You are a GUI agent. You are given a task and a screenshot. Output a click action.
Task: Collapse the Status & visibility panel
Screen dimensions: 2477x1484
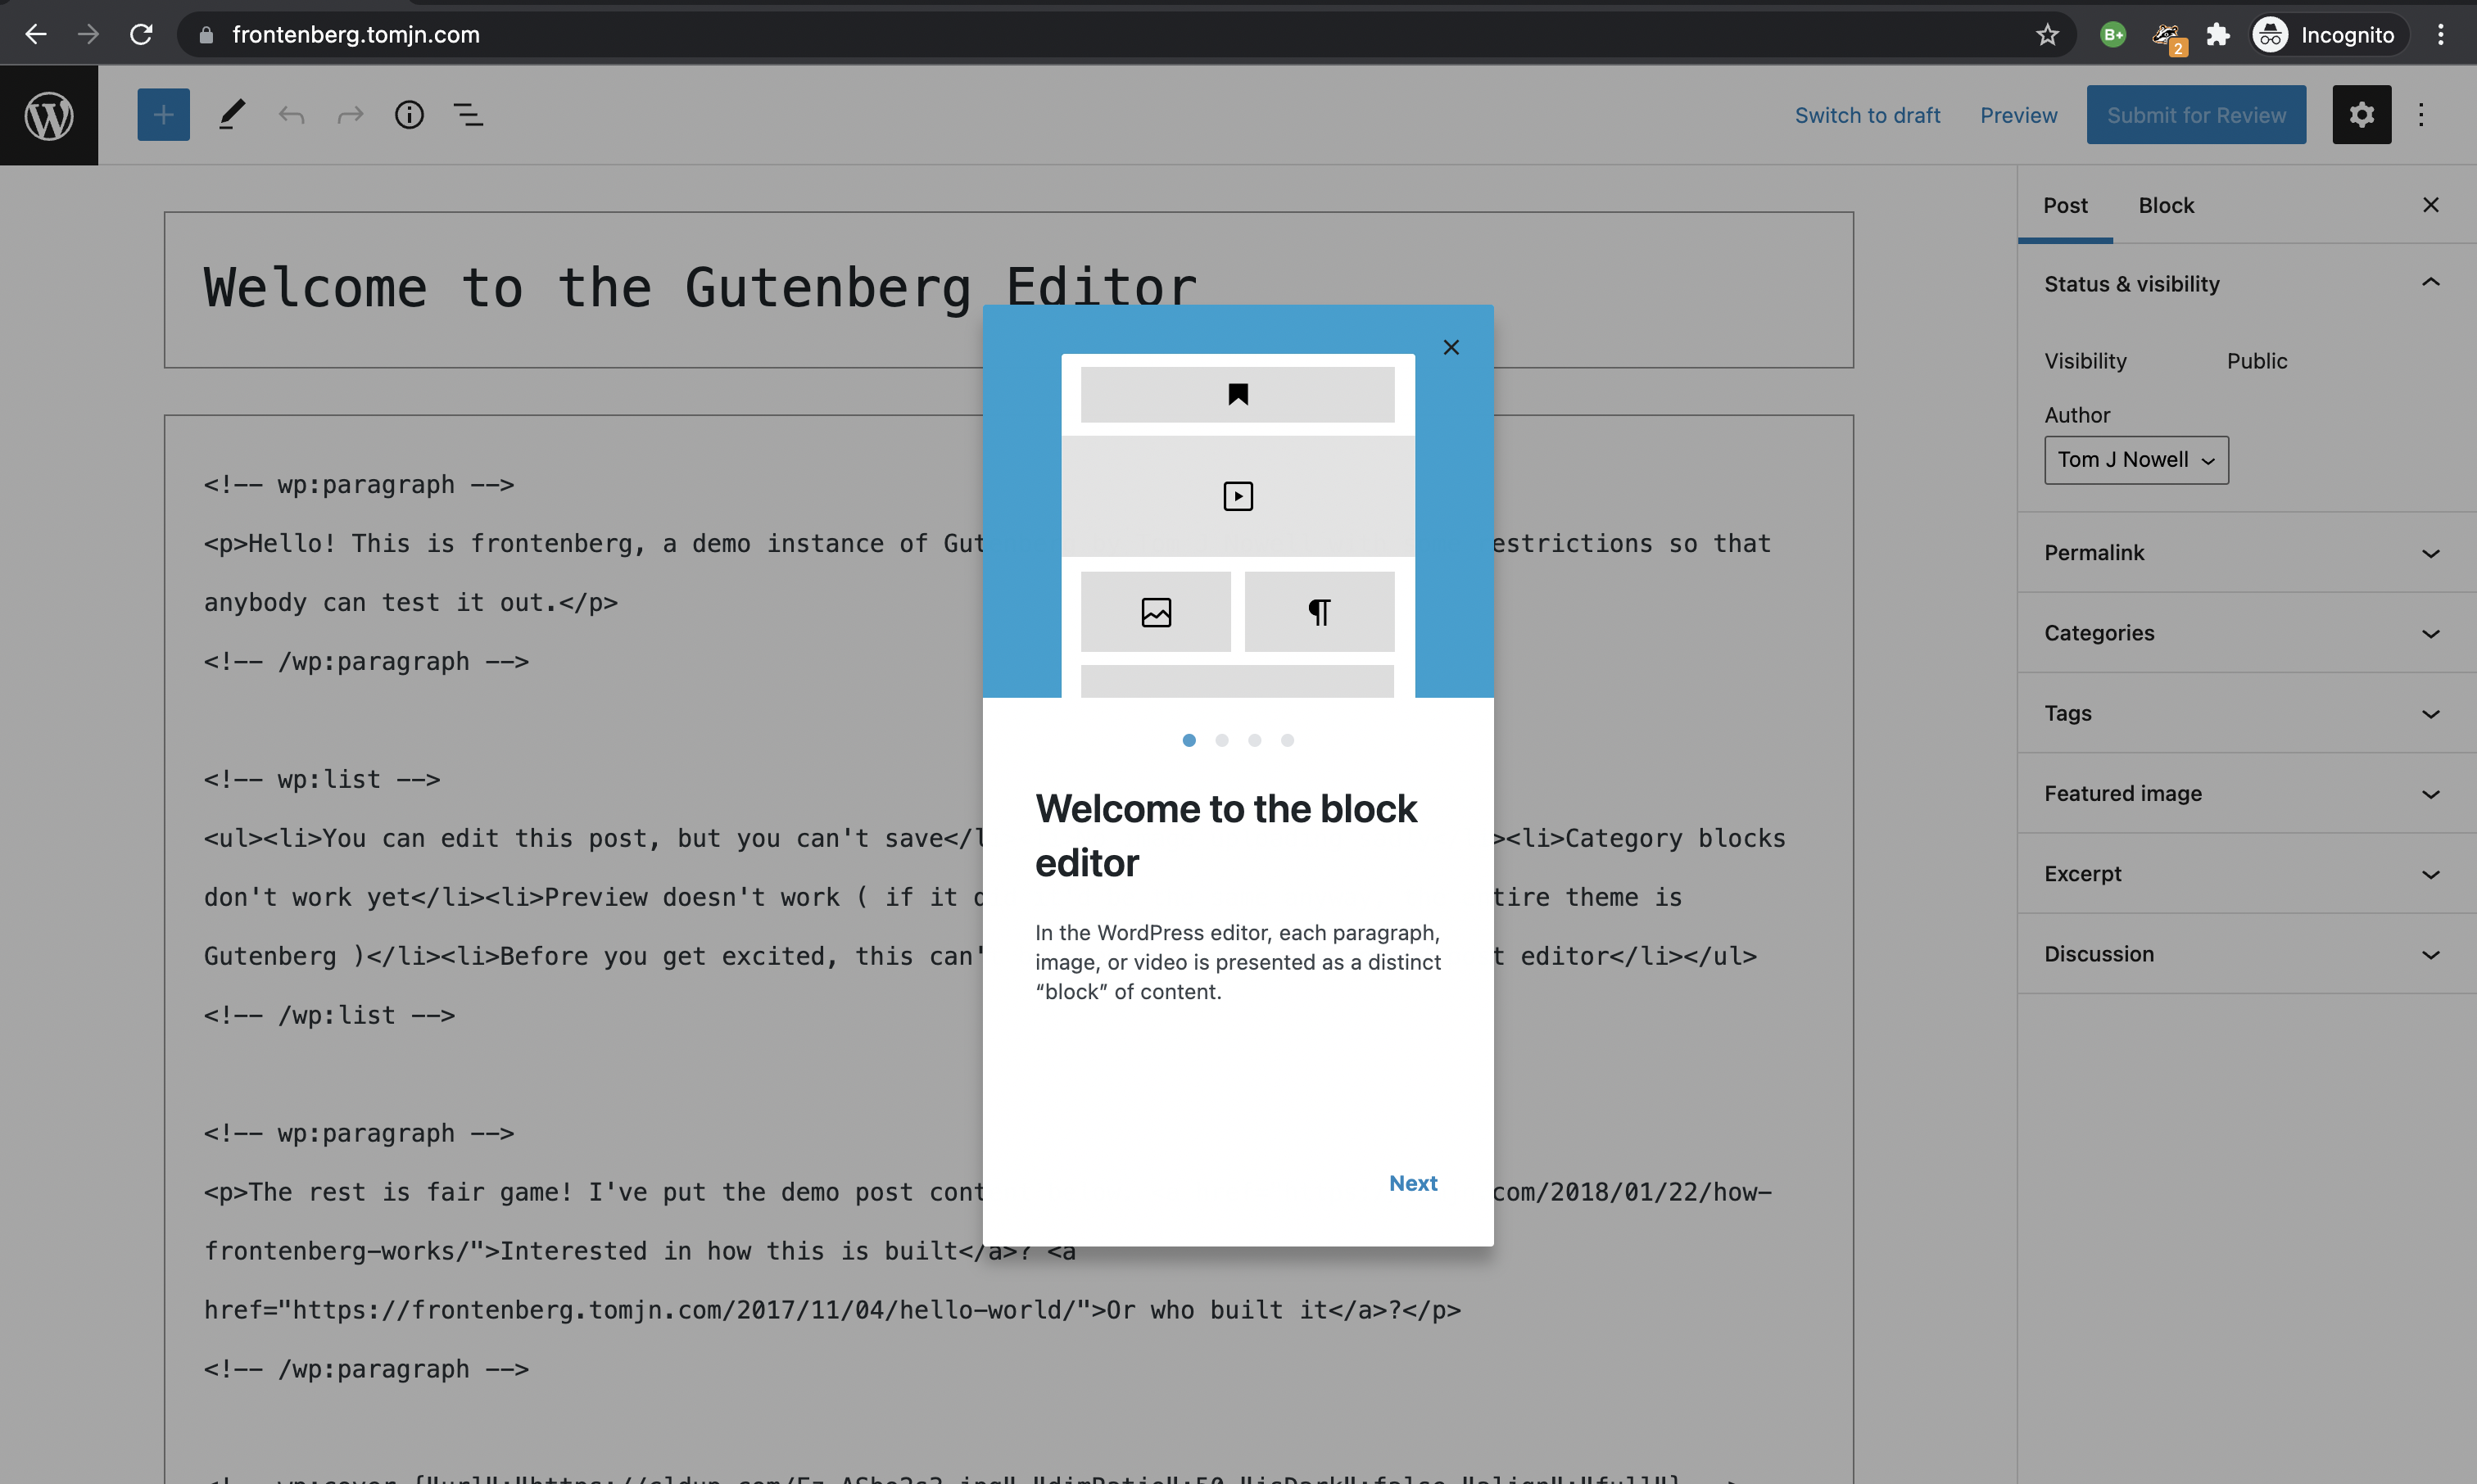pos(2247,284)
